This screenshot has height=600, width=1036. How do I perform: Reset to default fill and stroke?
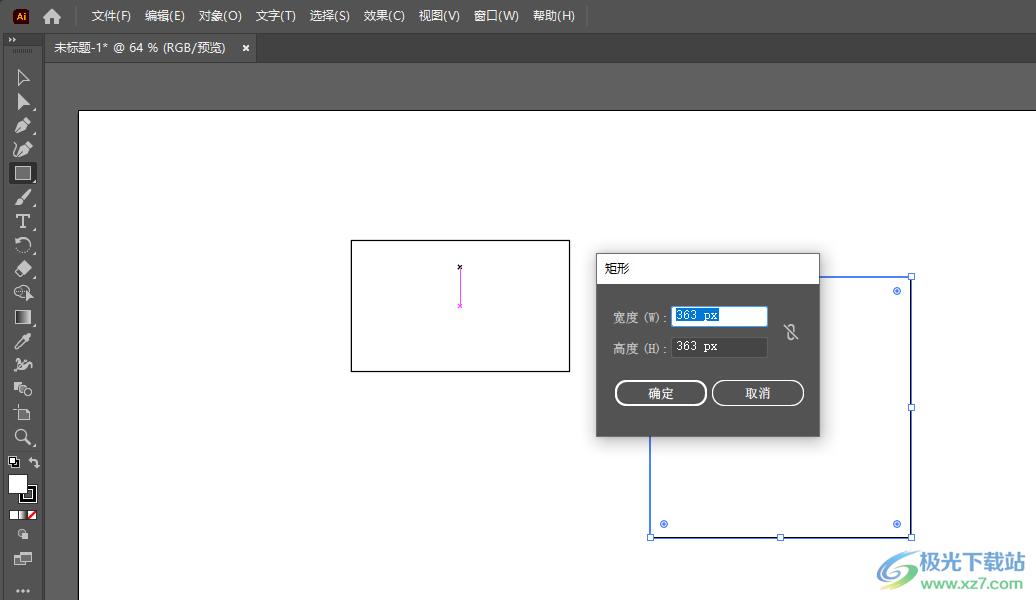[13, 462]
